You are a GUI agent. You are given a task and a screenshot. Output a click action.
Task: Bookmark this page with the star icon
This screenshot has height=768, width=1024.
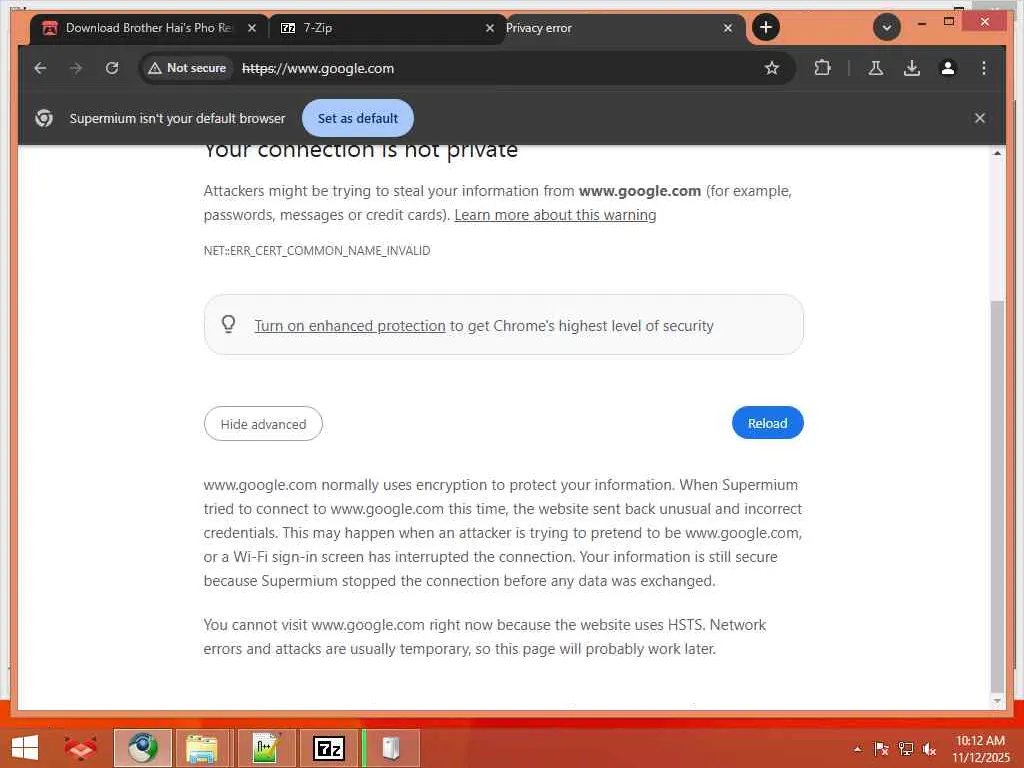(x=772, y=68)
